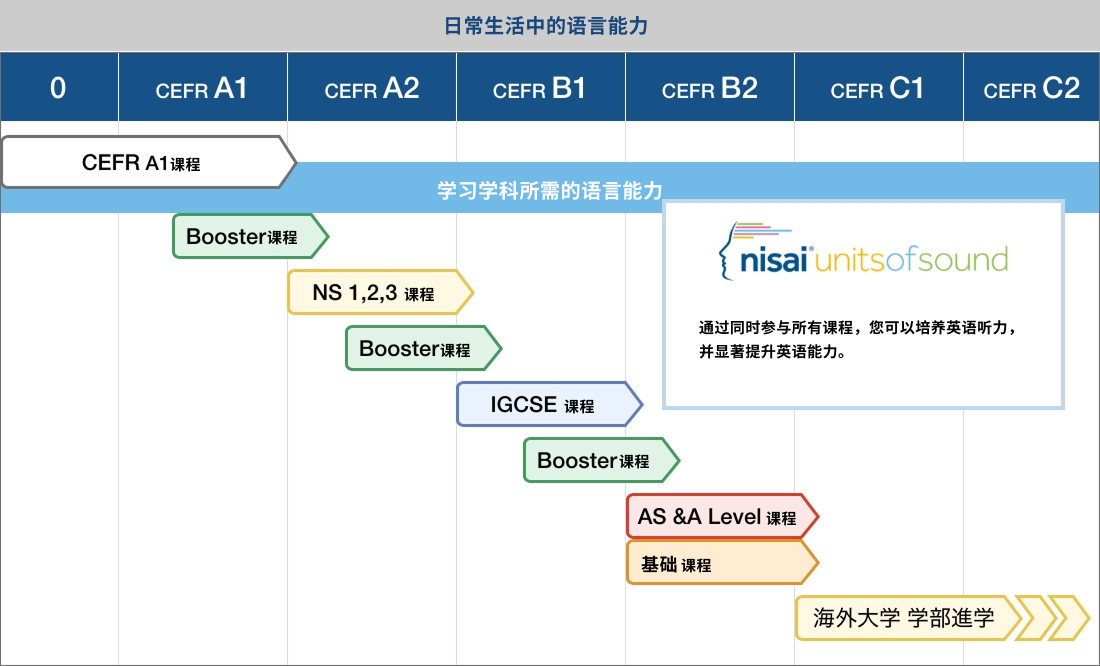Click the Booster课程 box between NS 1,2,3 and IGCSE

(416, 349)
